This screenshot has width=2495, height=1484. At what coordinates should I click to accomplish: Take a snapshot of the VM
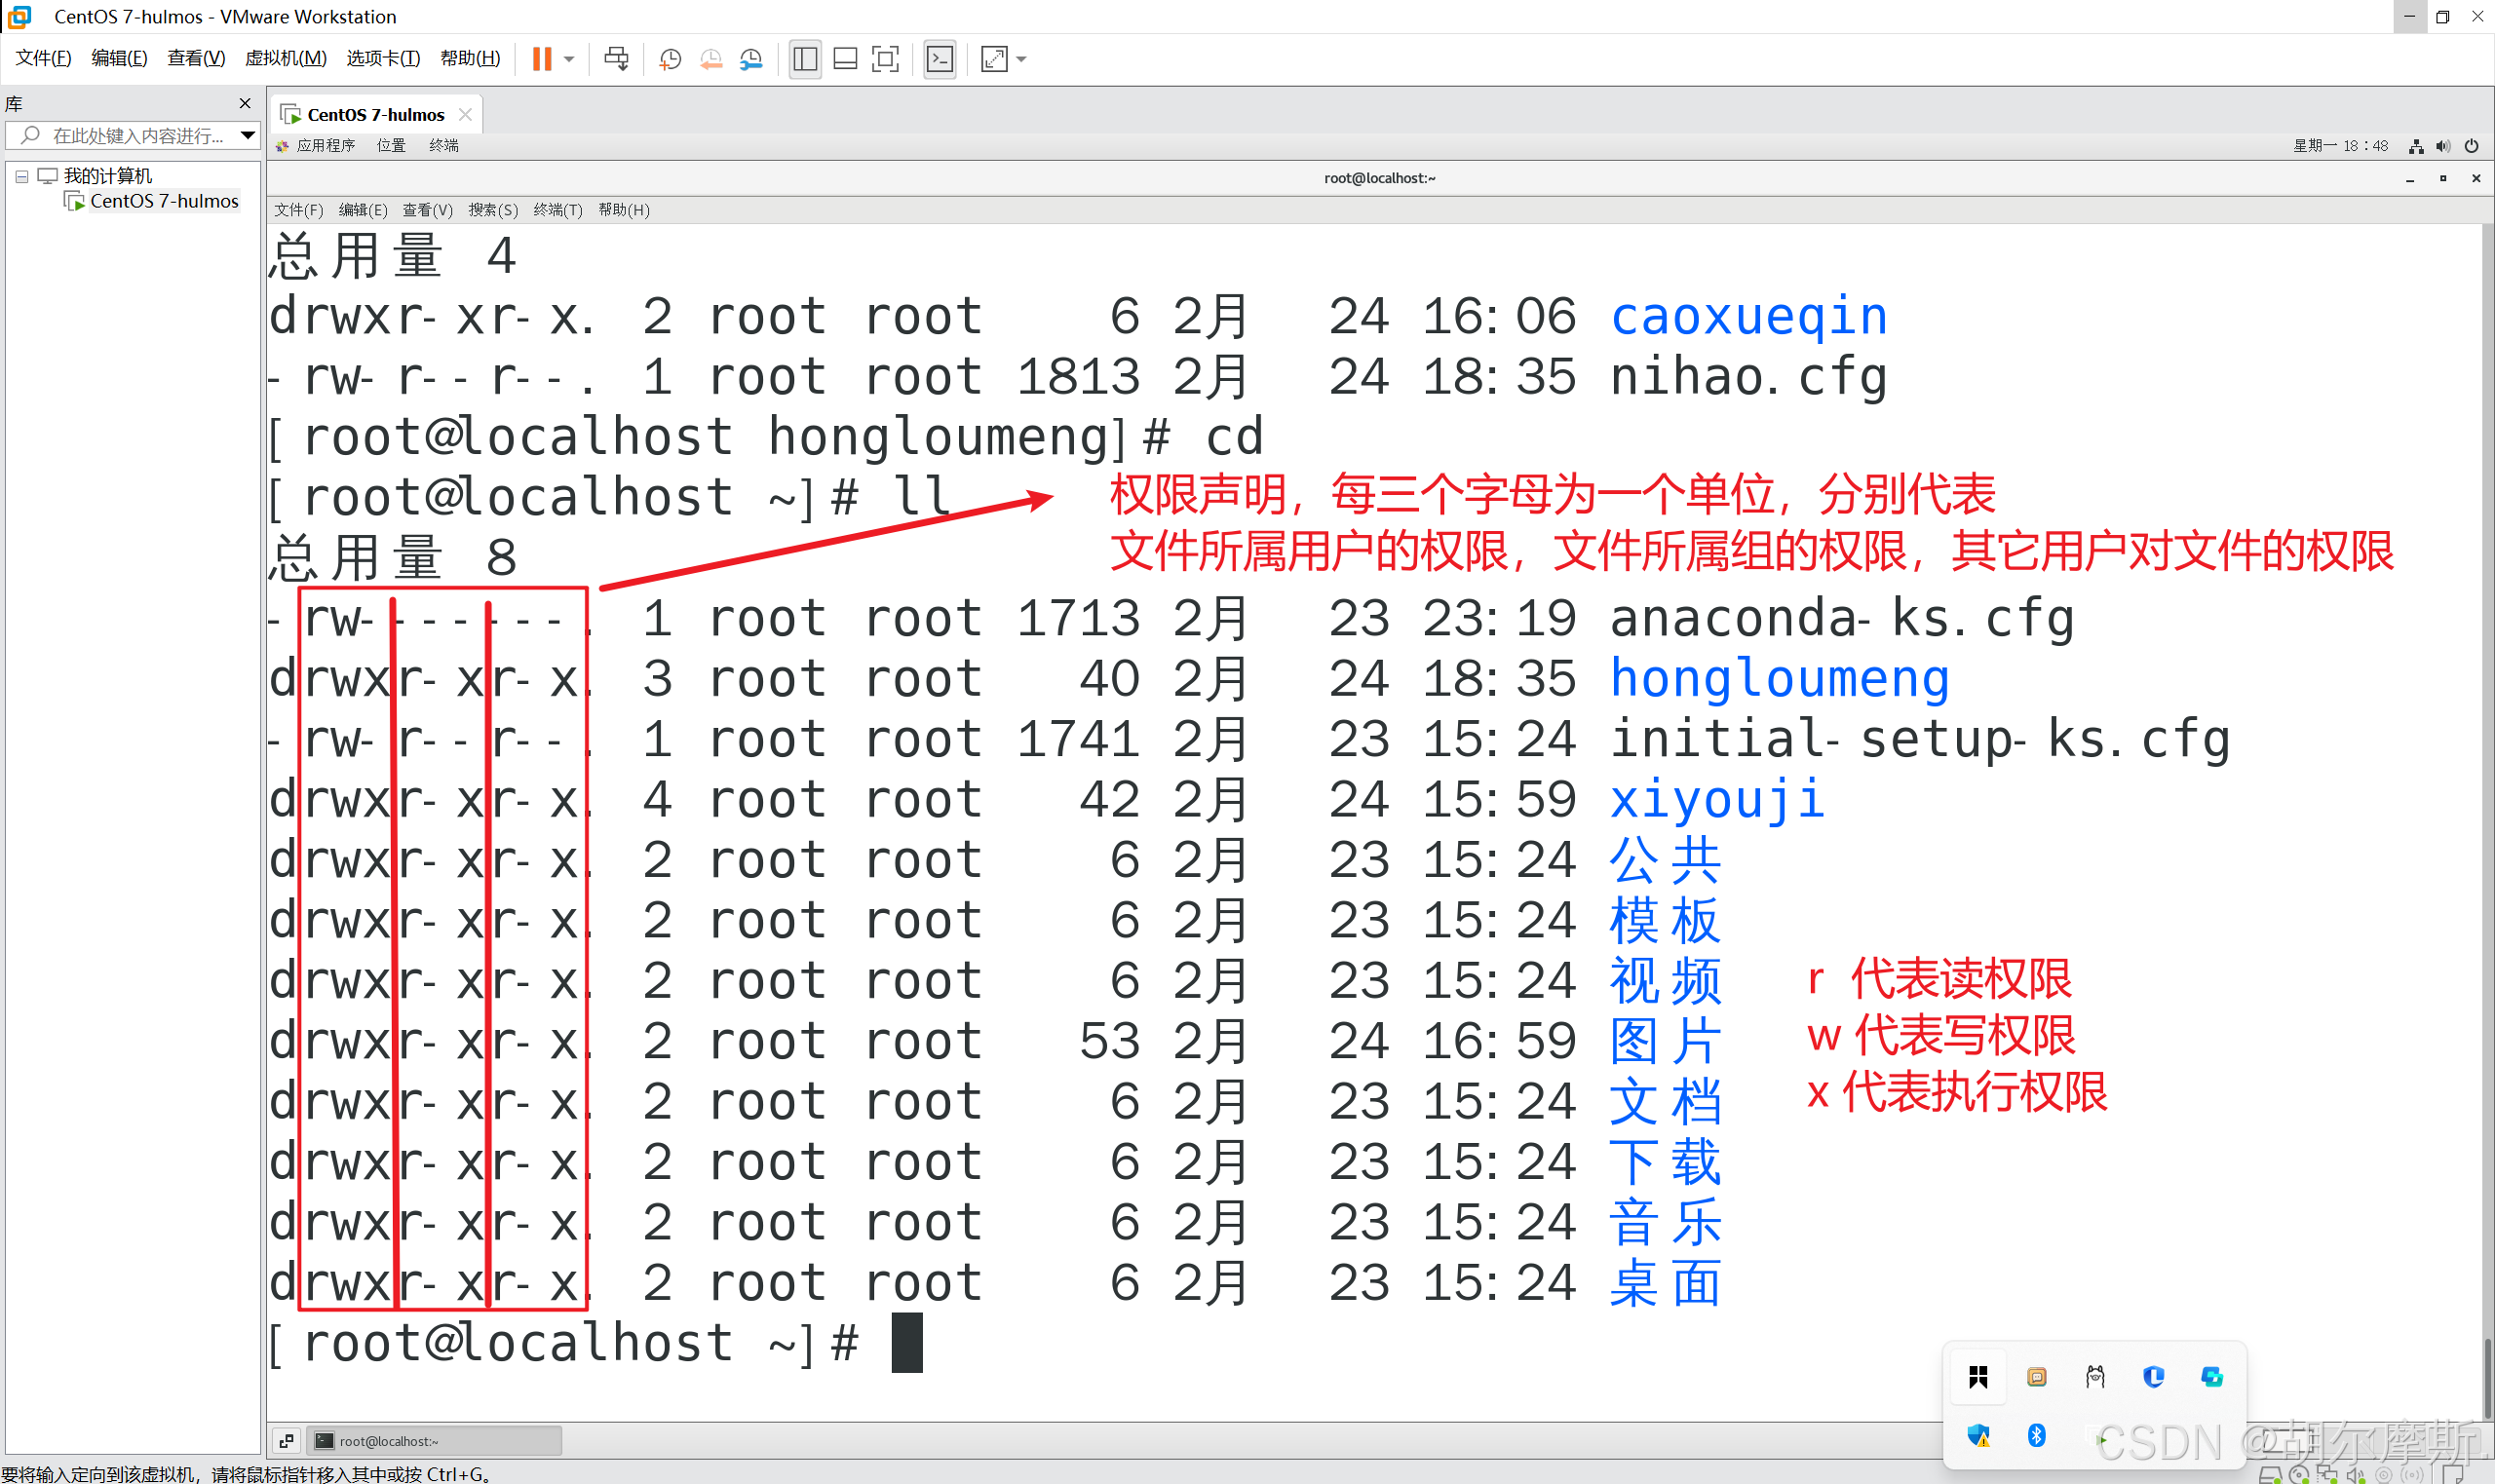670,59
